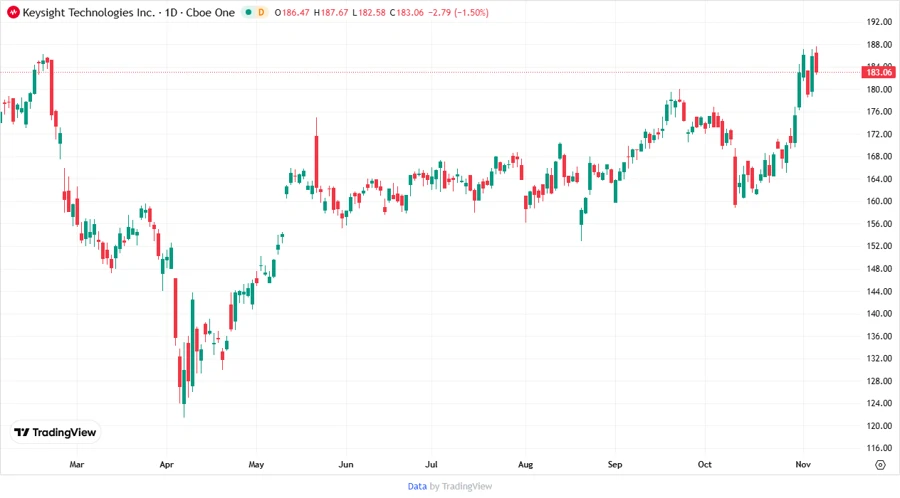The image size is (900, 498).
Task: Click the 188.00 price axis label
Action: (879, 44)
